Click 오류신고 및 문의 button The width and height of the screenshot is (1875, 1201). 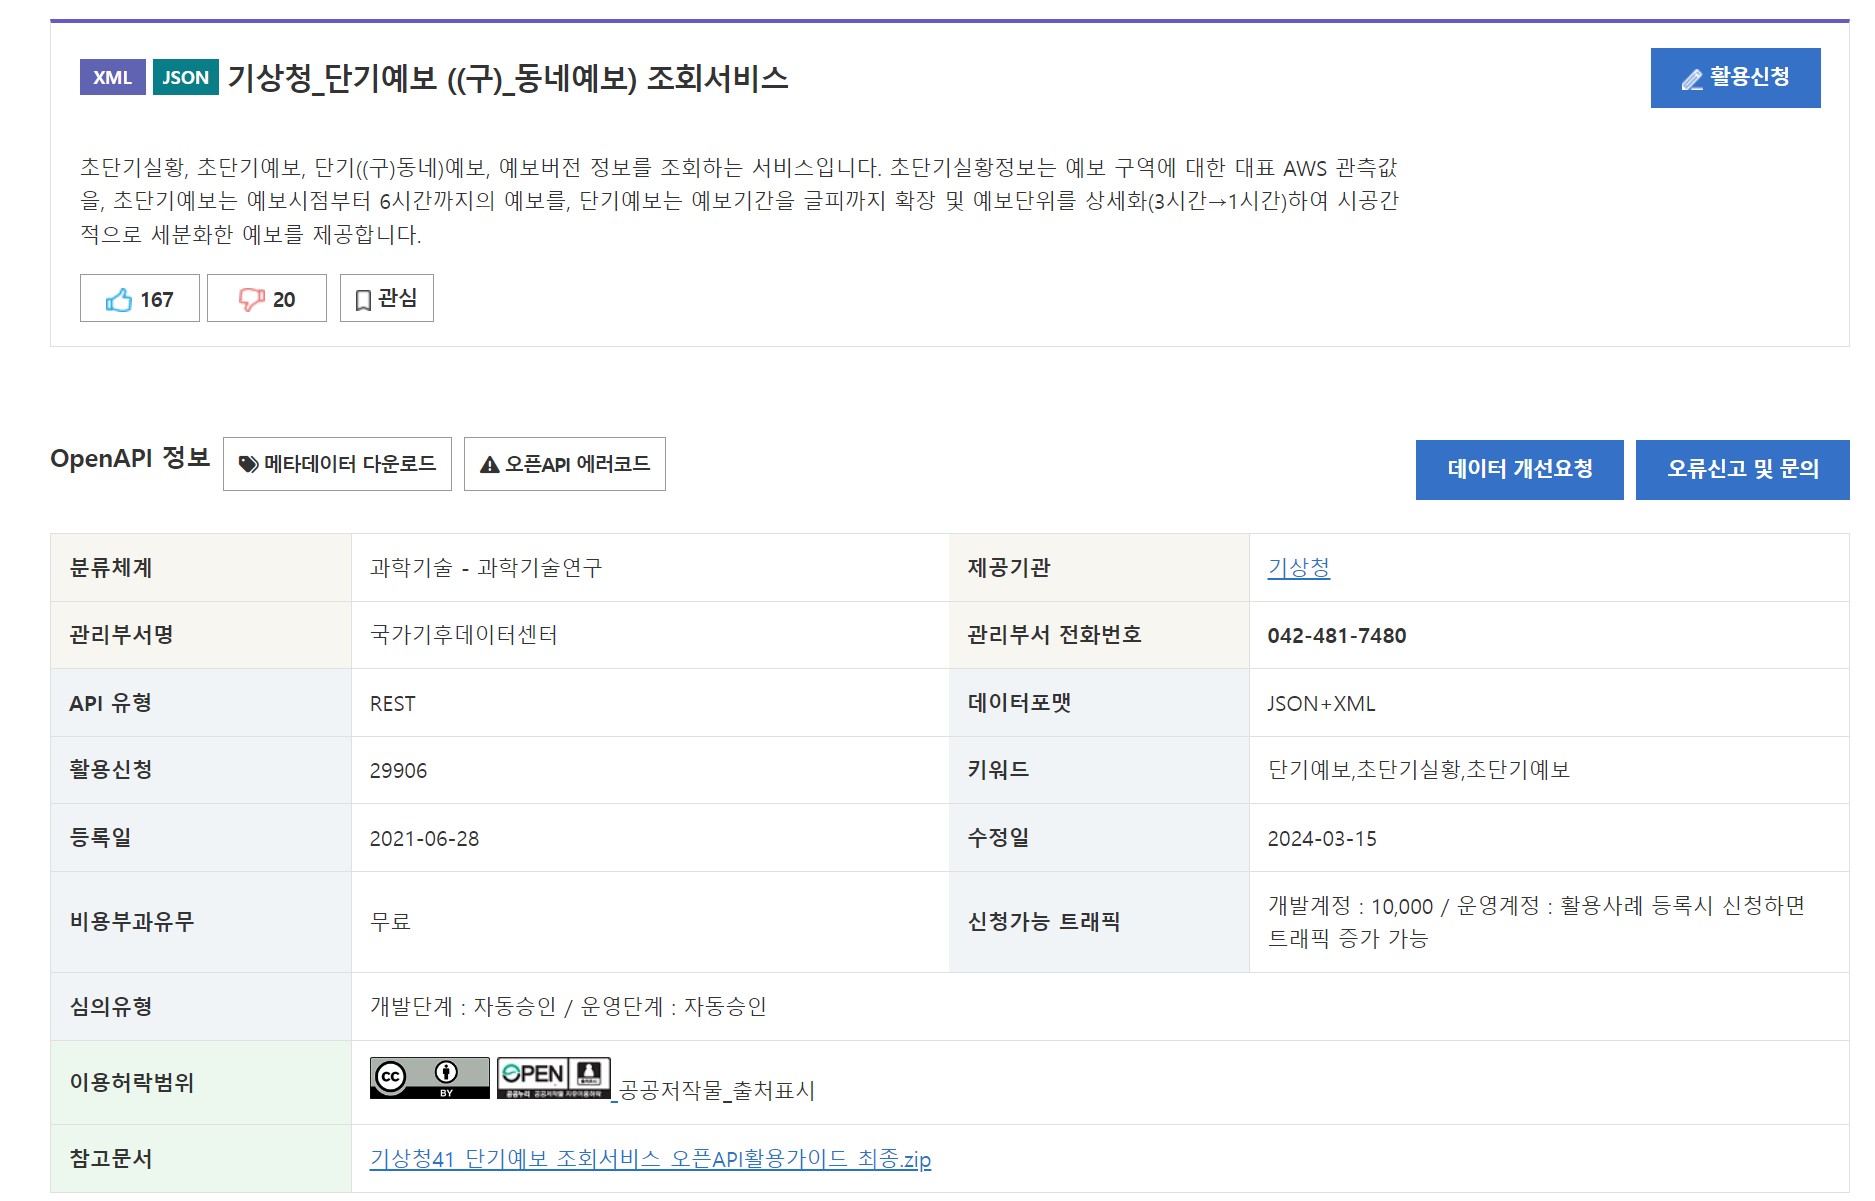1743,469
